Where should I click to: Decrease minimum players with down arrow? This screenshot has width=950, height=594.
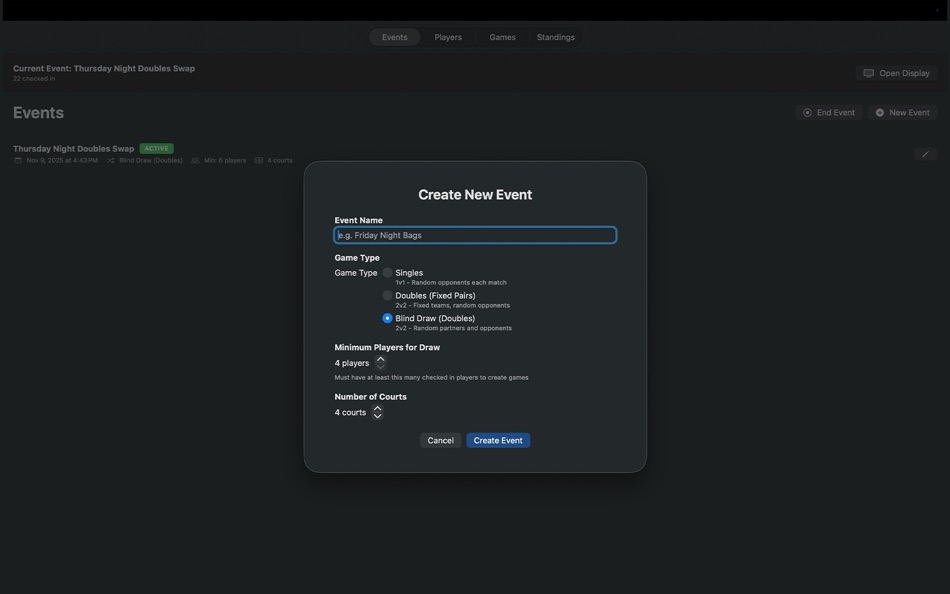click(380, 367)
